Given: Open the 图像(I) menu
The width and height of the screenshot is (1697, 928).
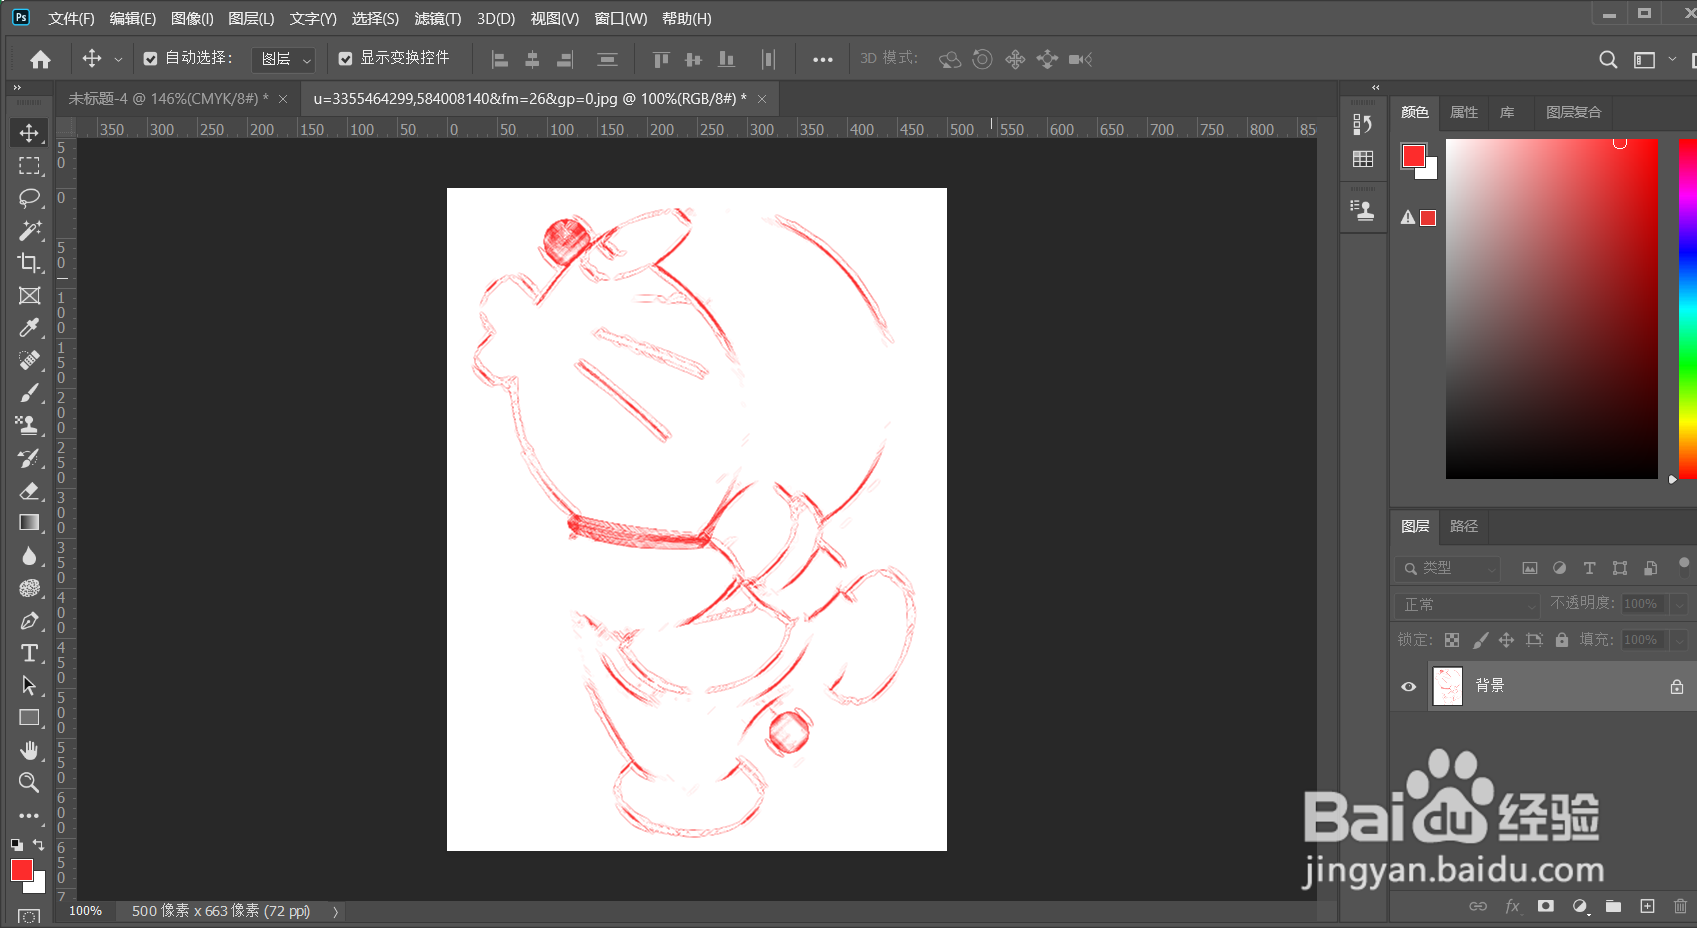Looking at the screenshot, I should (192, 19).
